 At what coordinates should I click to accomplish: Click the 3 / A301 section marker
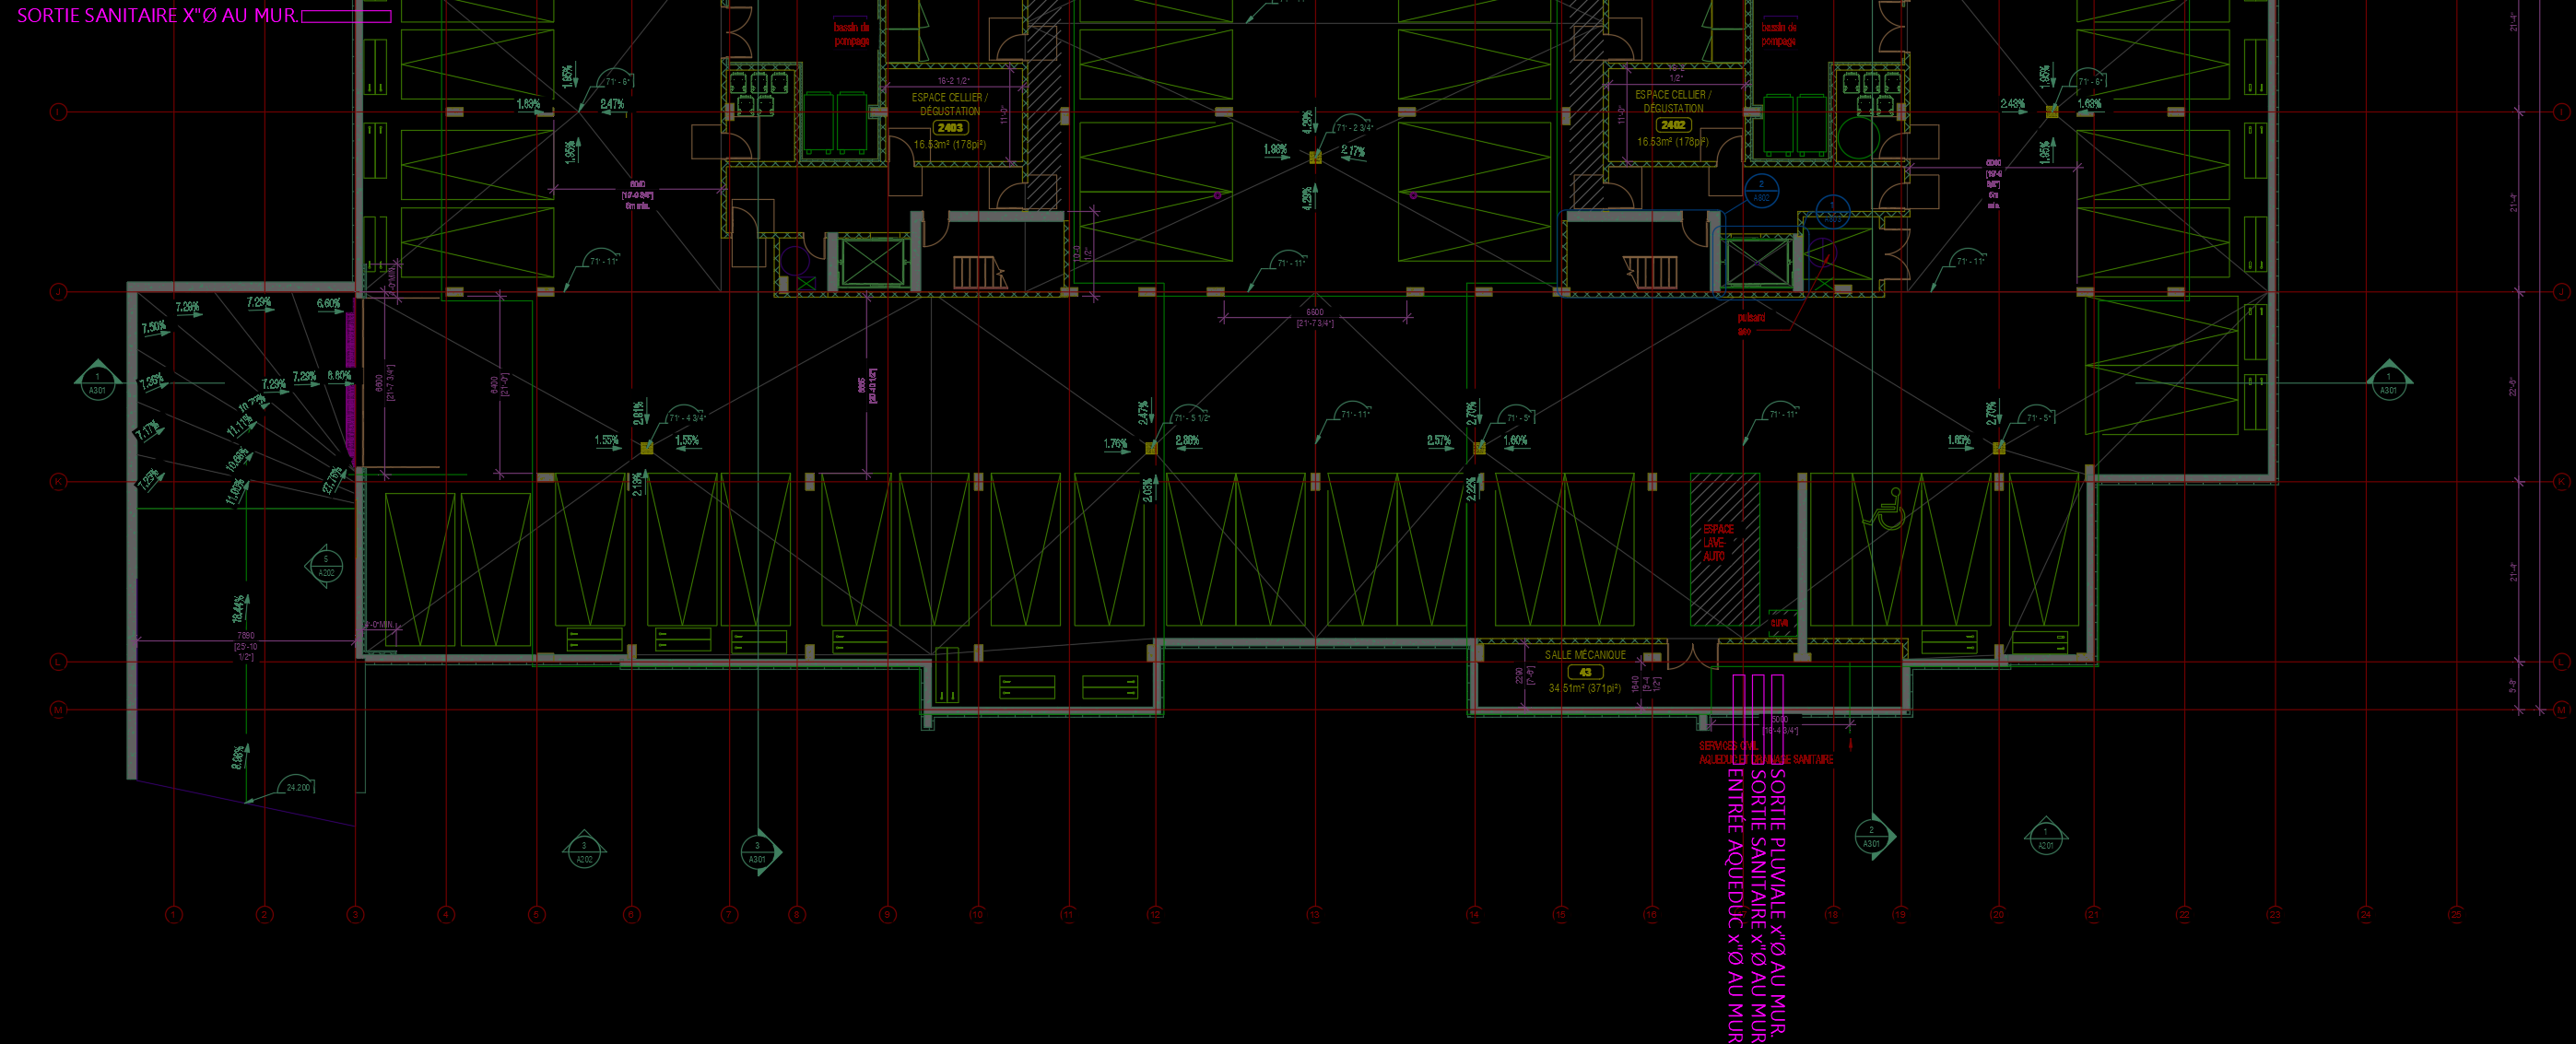click(758, 853)
